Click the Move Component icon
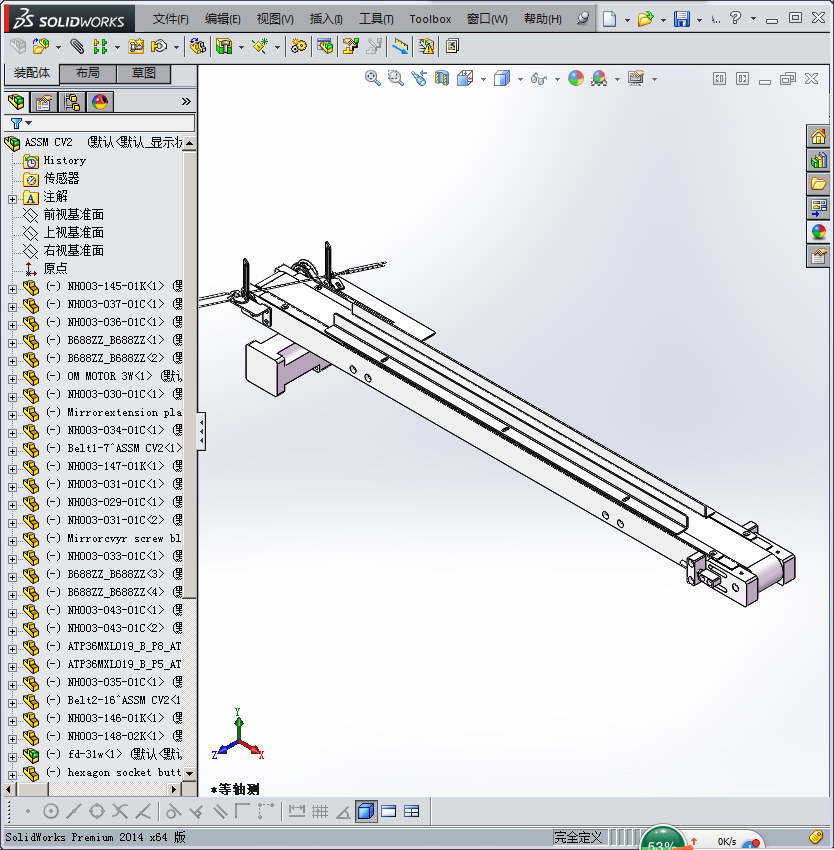The image size is (834, 850). pyautogui.click(x=159, y=47)
